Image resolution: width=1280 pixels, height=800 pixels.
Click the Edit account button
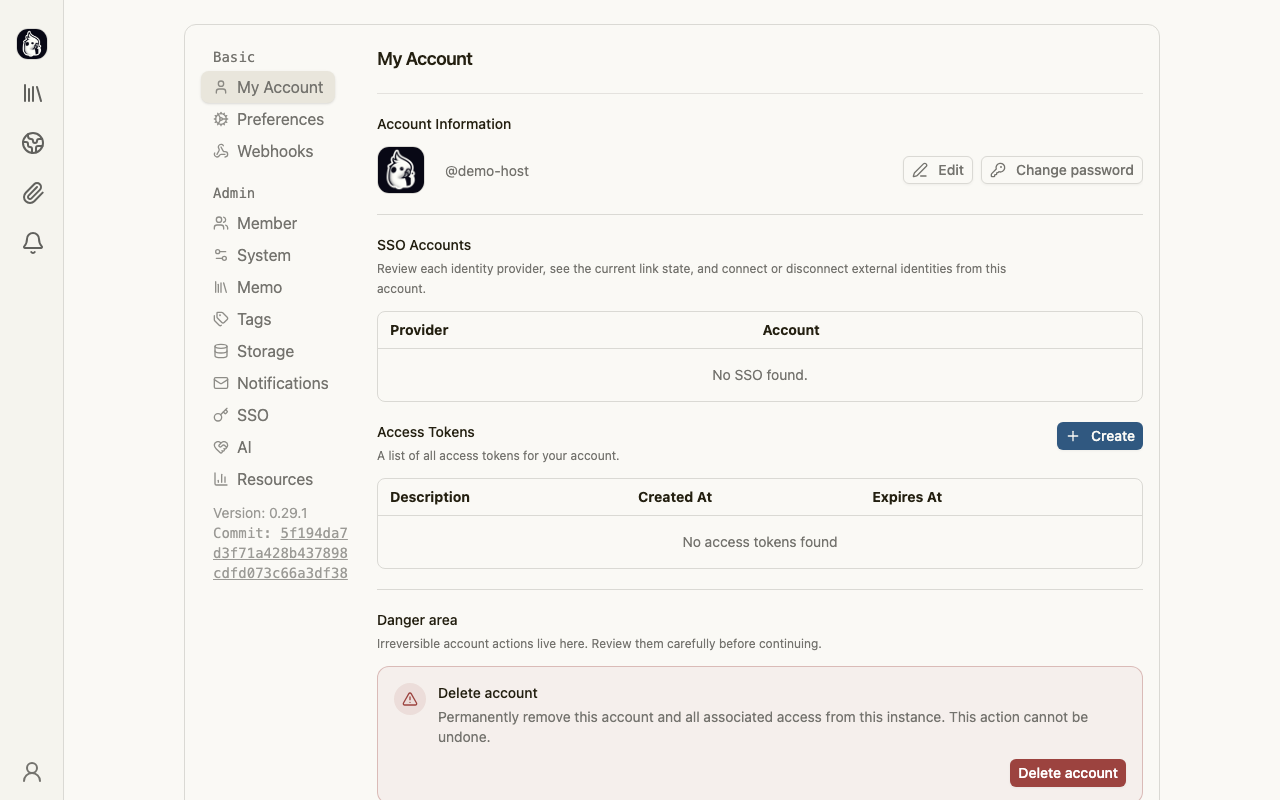[x=938, y=170]
